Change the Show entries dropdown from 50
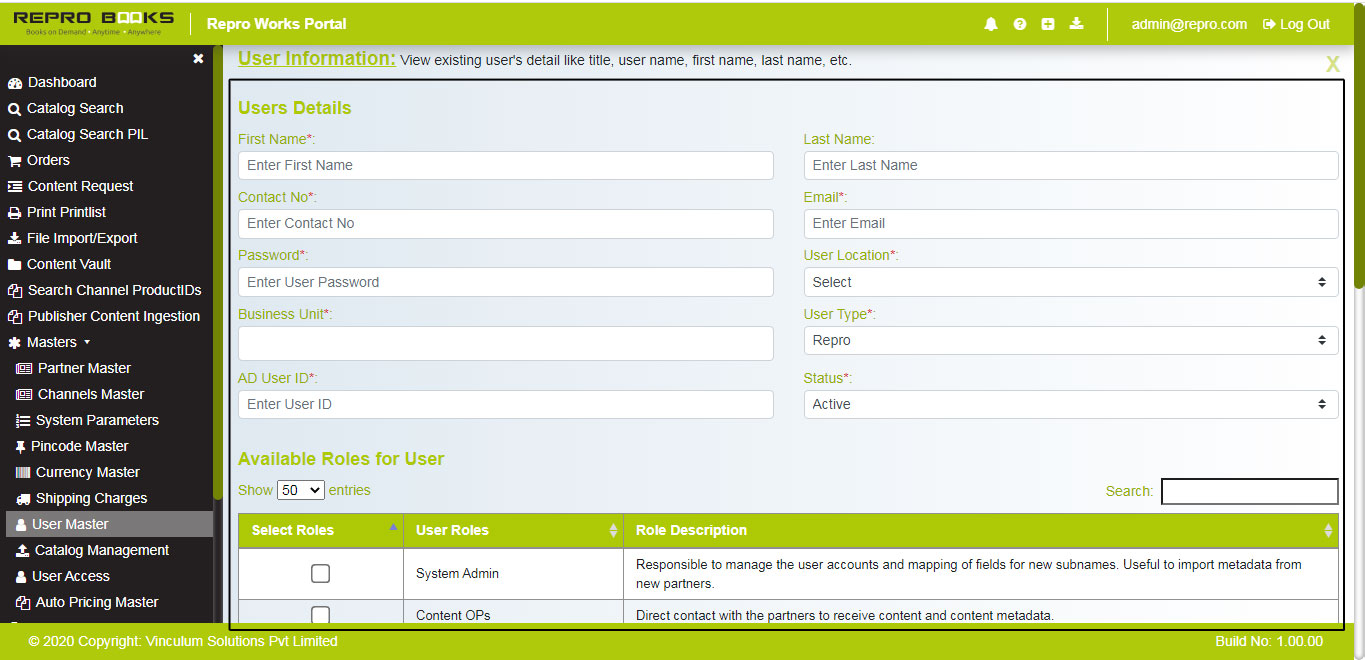 (300, 490)
